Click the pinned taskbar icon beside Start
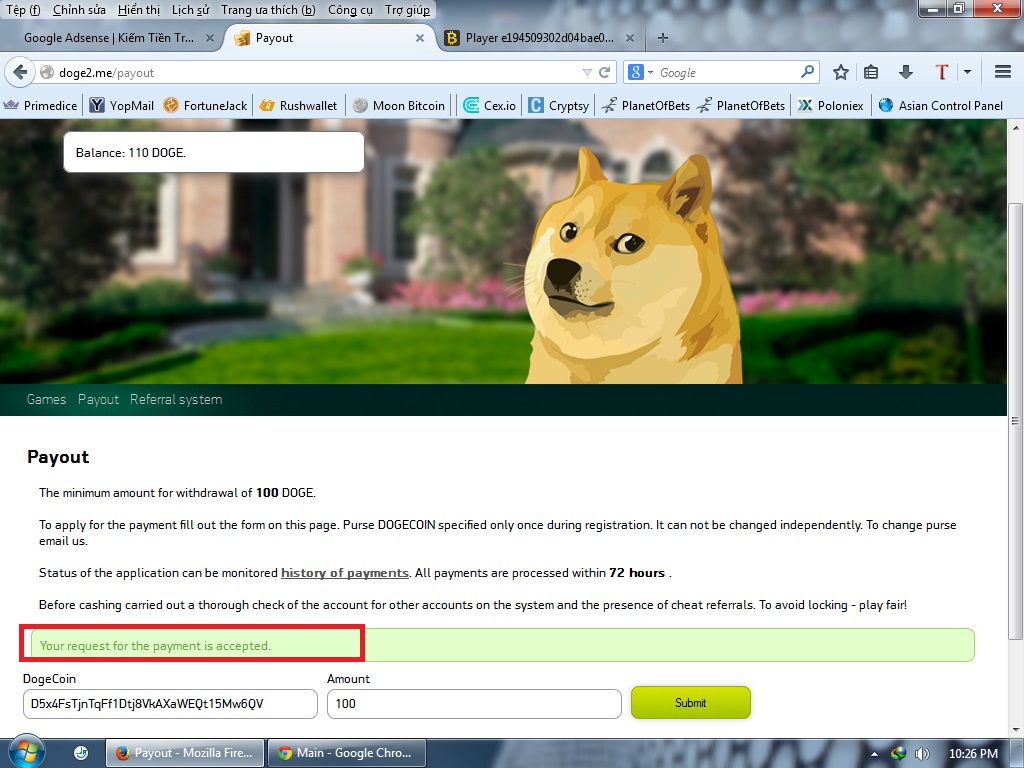 pos(81,753)
